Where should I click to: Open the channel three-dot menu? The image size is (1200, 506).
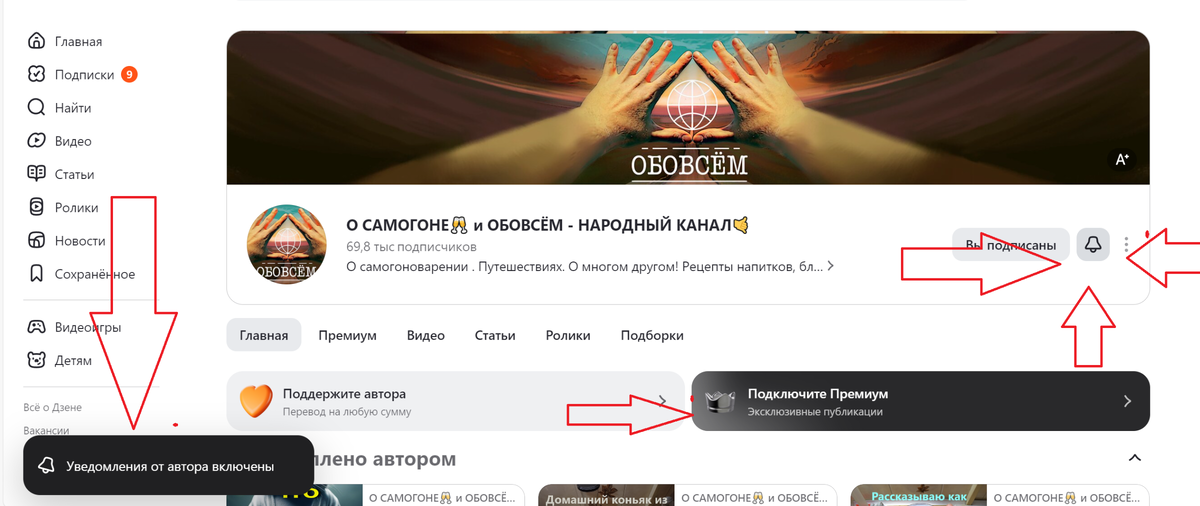point(1126,245)
